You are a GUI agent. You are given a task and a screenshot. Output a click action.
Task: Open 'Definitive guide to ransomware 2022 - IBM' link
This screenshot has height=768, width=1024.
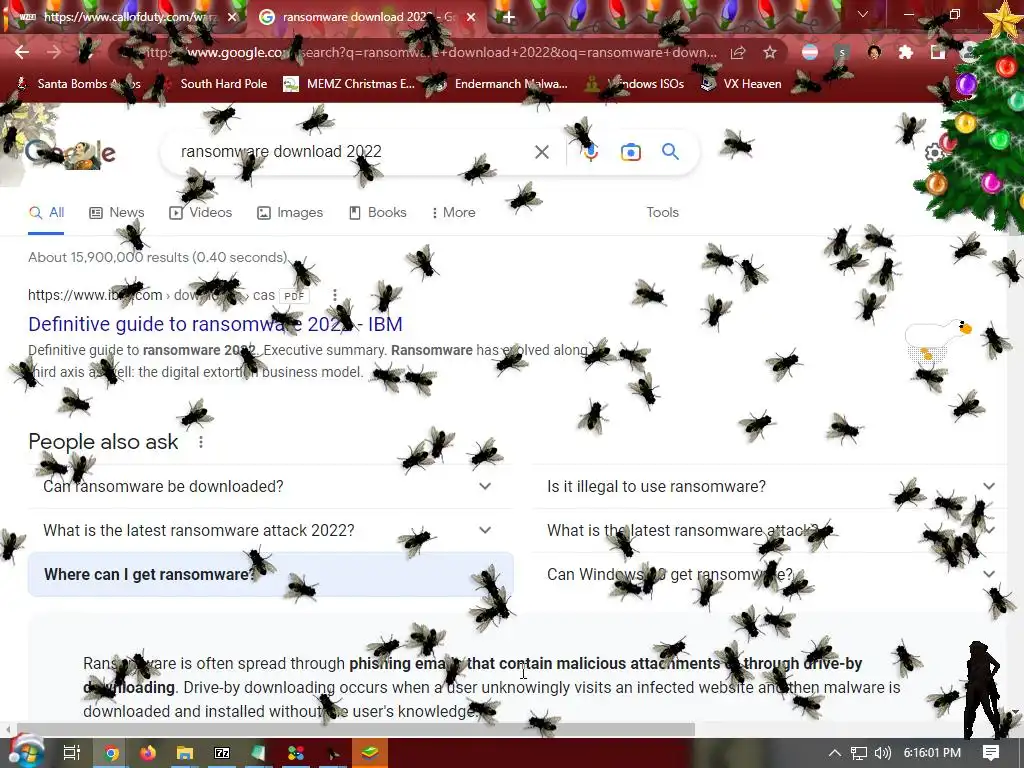pos(215,324)
